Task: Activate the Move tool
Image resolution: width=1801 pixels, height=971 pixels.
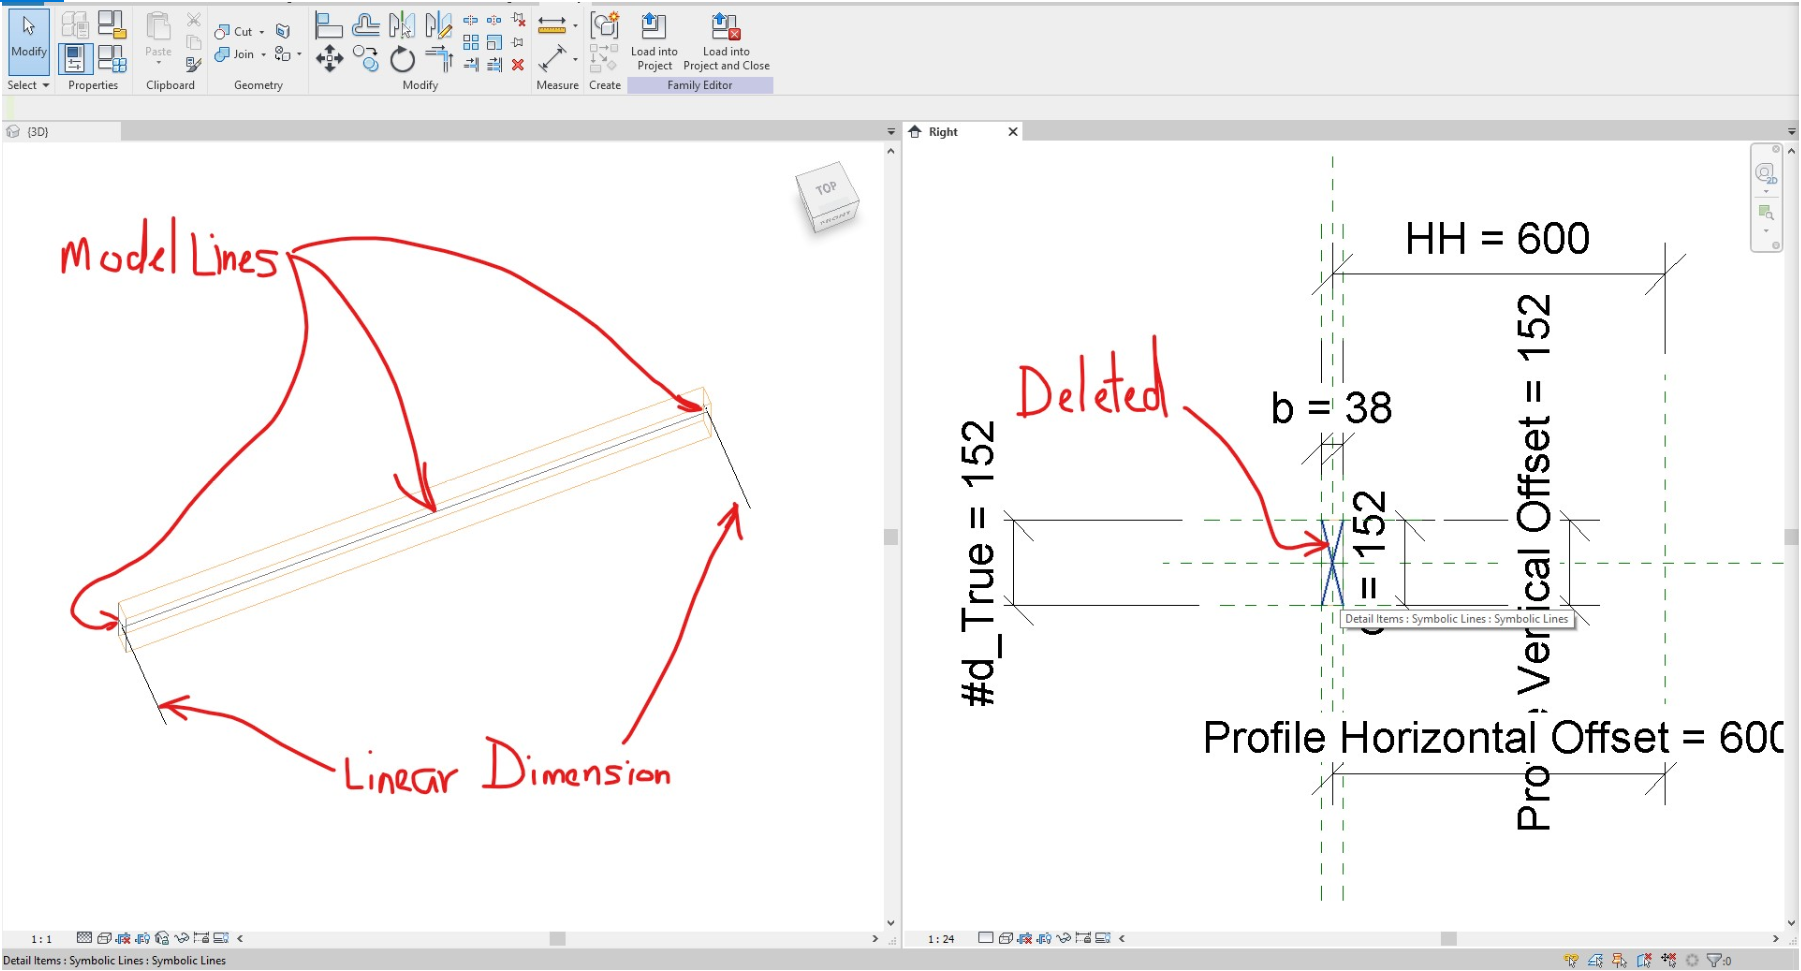Action: coord(330,58)
